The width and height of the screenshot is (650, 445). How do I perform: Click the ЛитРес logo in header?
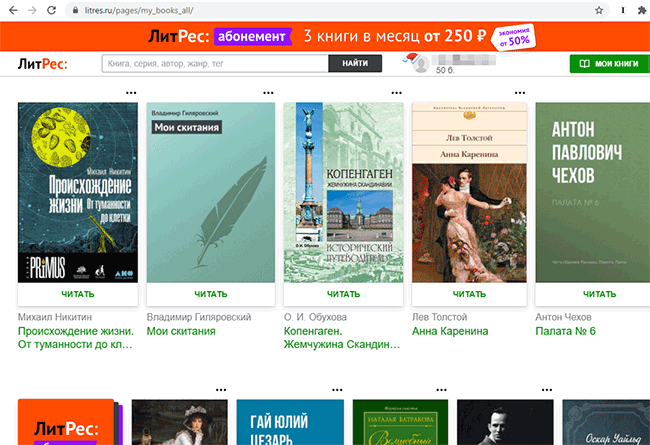coord(42,64)
